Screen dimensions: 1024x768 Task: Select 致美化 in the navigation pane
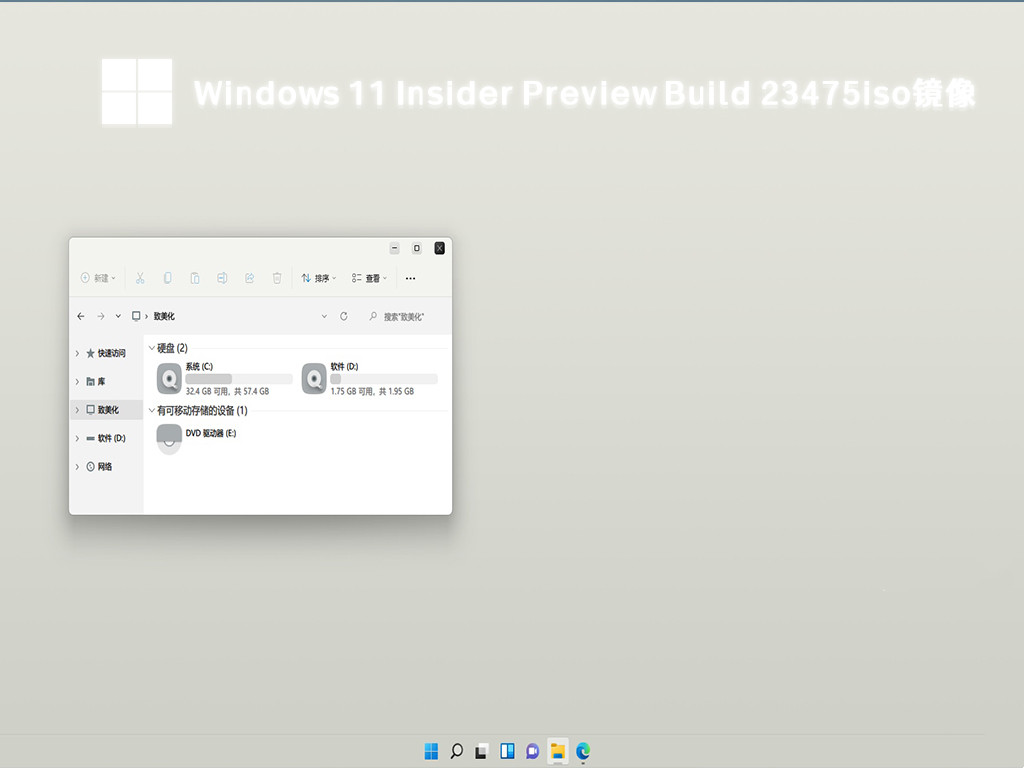[x=107, y=409]
